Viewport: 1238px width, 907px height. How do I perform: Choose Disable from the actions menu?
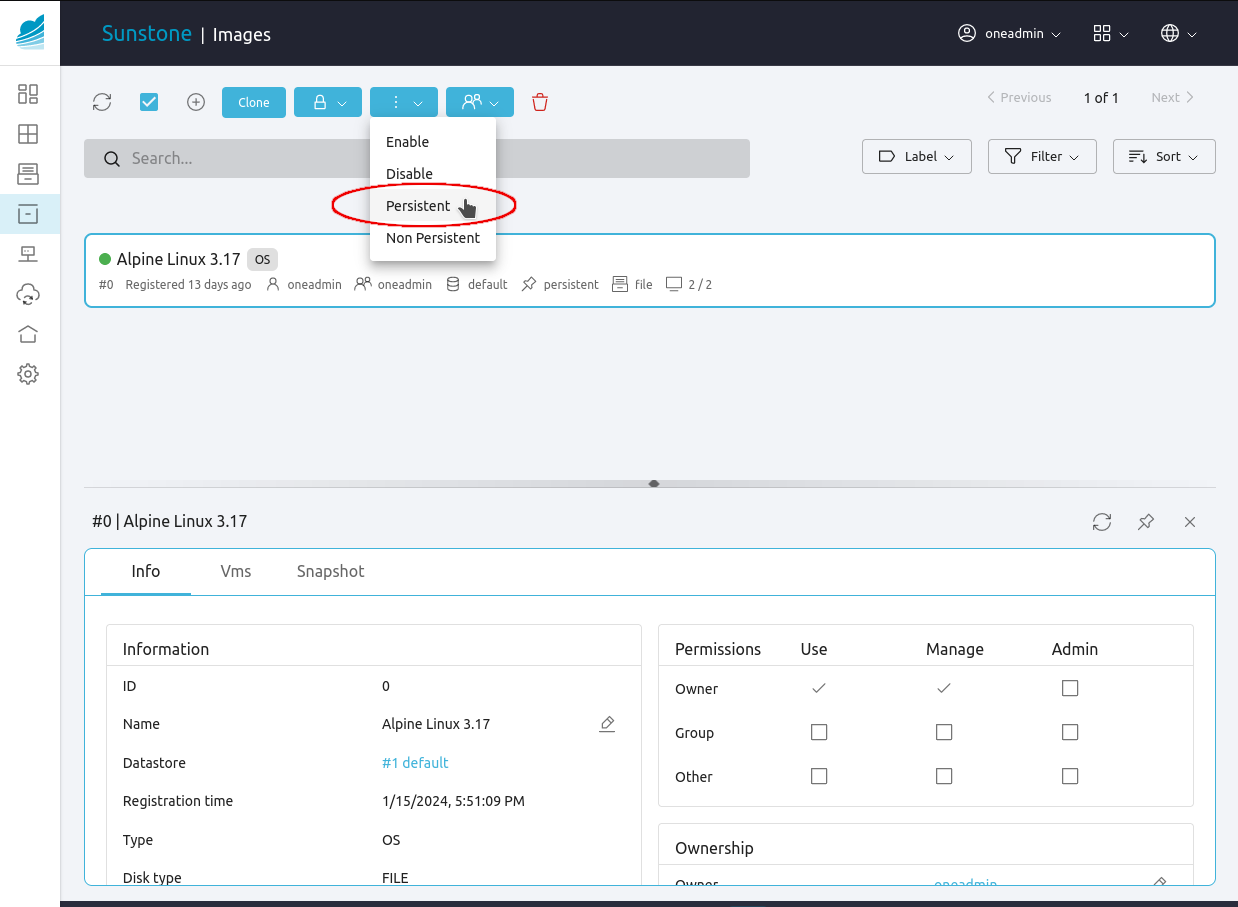coord(433,174)
